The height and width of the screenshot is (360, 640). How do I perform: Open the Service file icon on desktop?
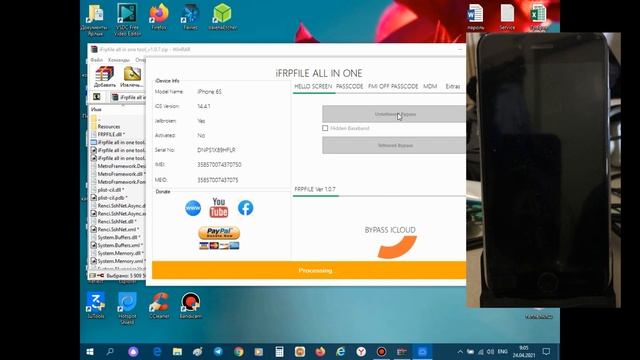pyautogui.click(x=507, y=17)
